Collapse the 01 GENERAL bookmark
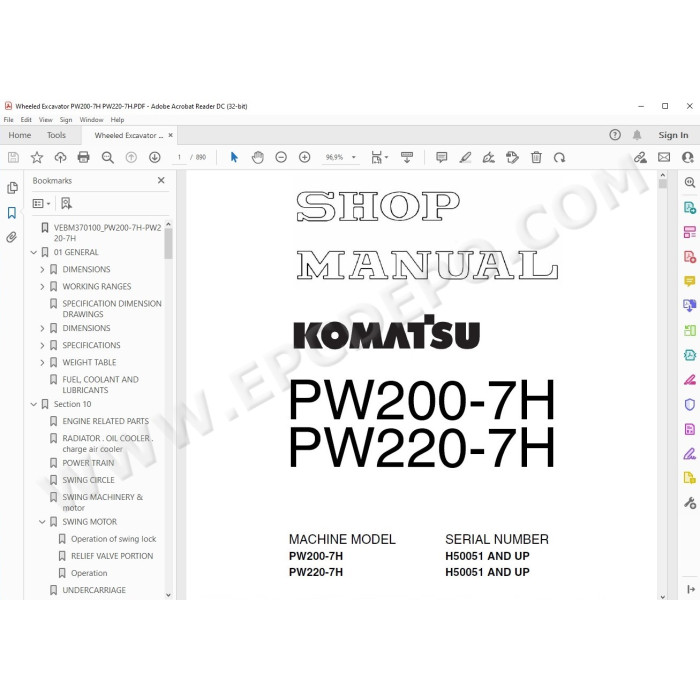The image size is (700, 700). (33, 252)
